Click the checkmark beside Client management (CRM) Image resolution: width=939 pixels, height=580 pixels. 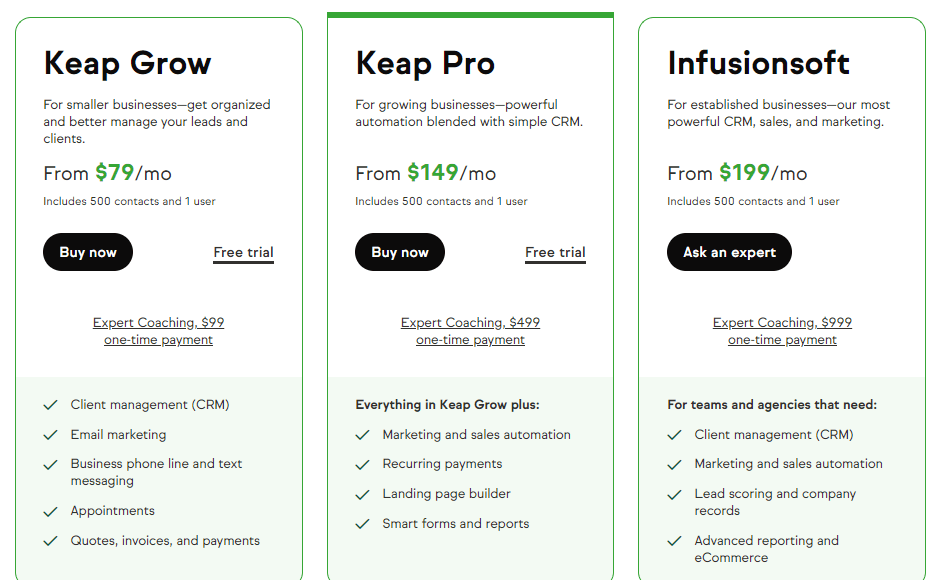click(x=50, y=405)
